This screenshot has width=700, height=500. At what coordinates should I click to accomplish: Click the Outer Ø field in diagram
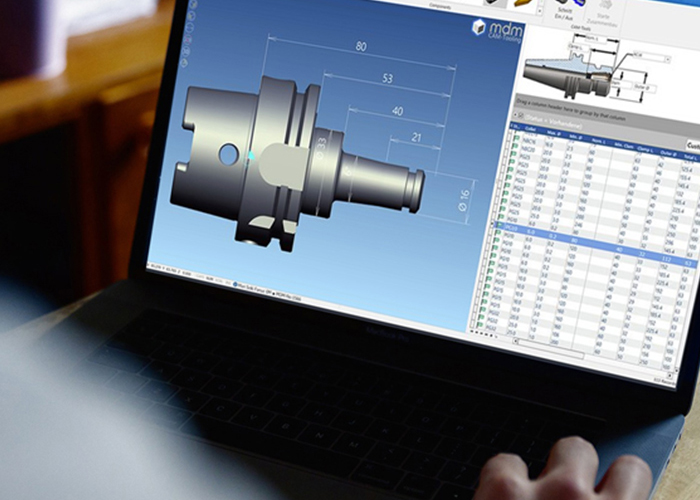(644, 88)
